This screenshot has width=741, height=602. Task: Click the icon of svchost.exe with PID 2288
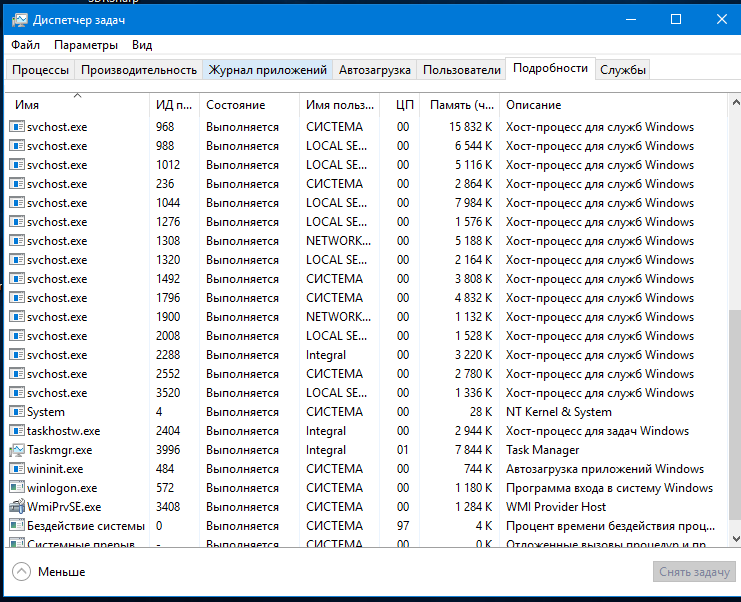[17, 355]
